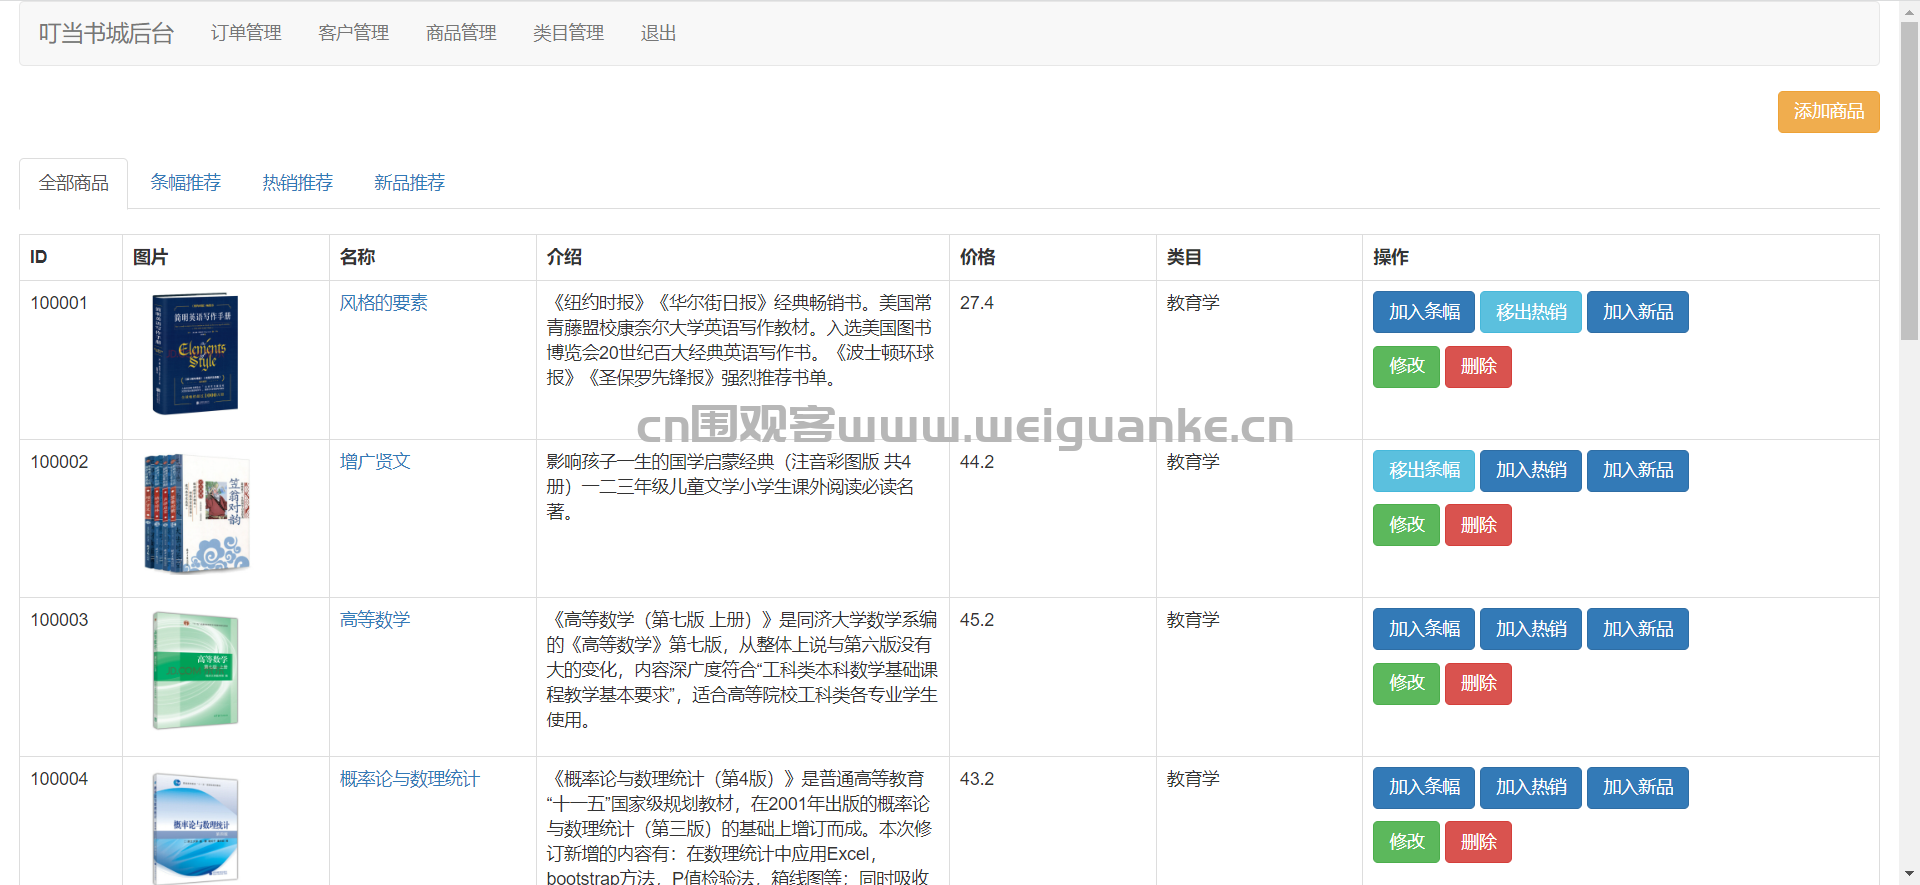Click 加入条幅 for product 100001

pos(1424,312)
